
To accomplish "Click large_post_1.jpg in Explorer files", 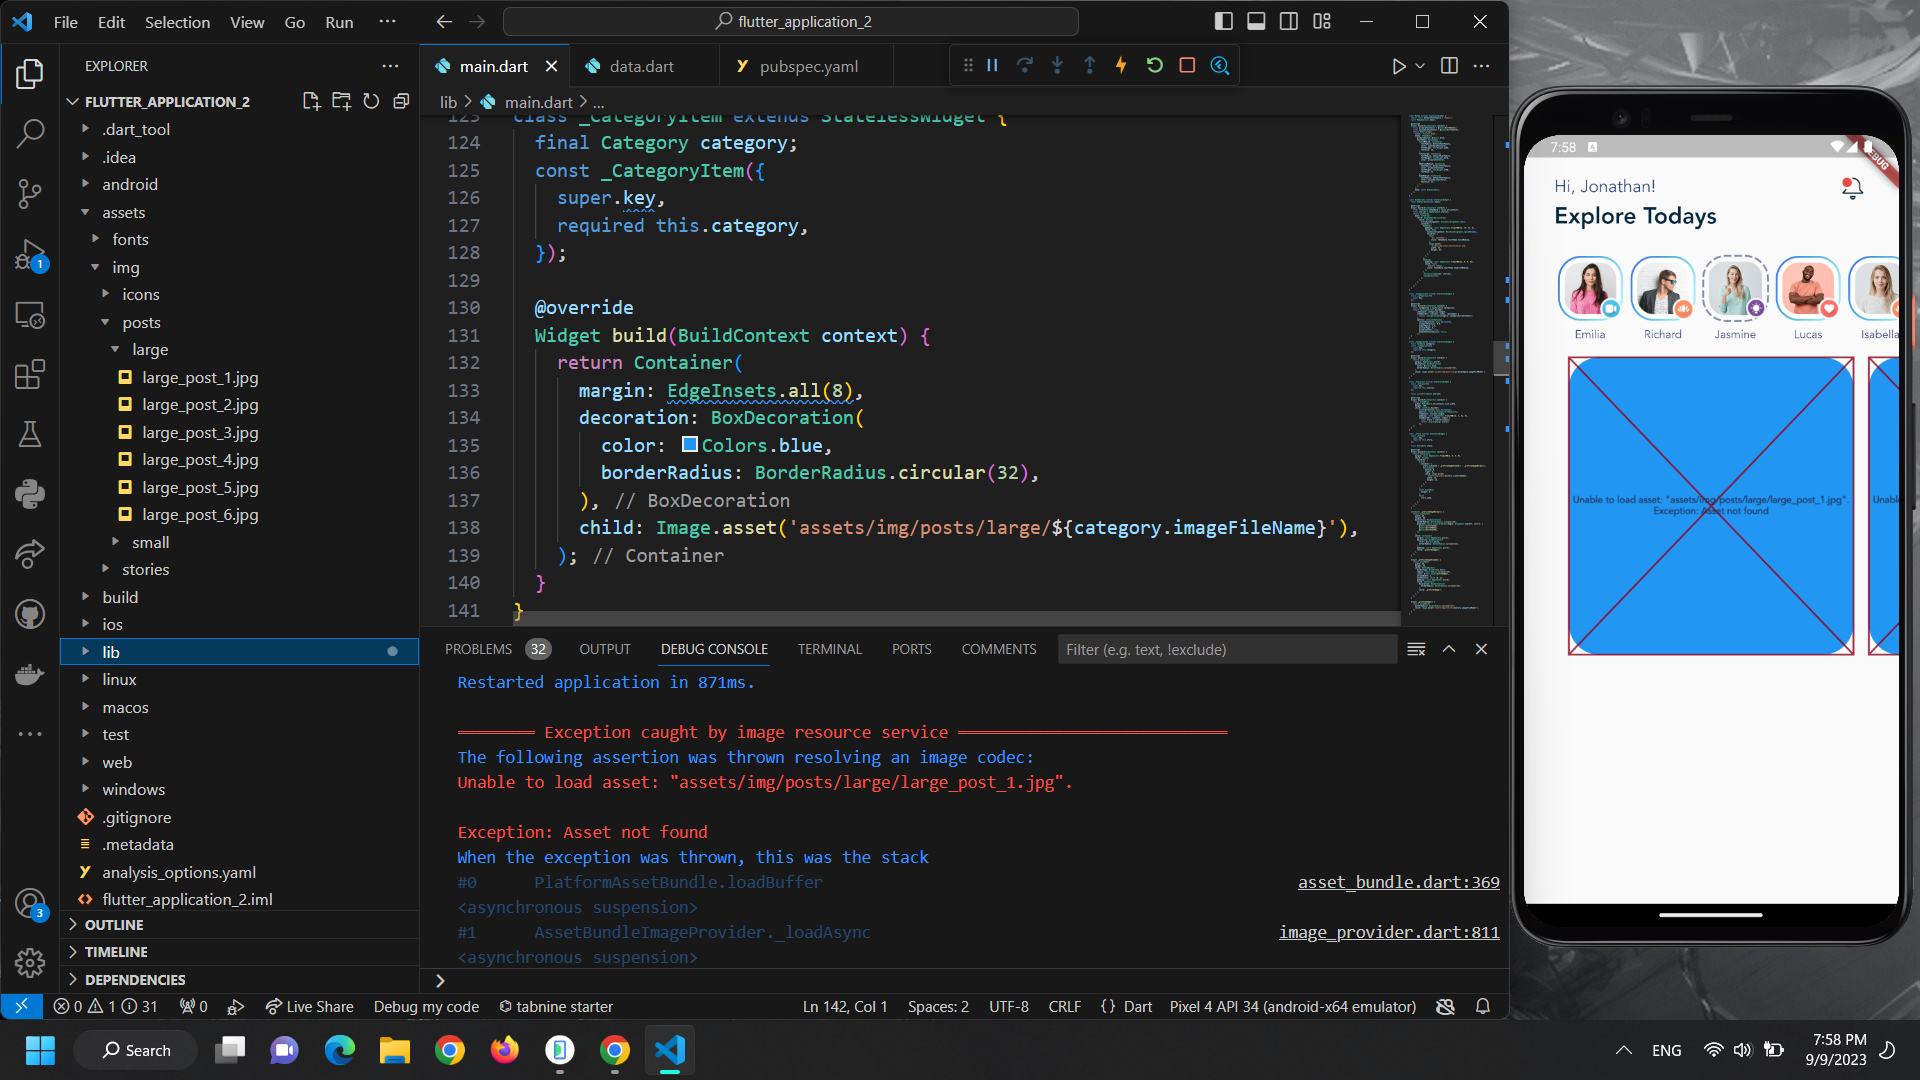I will coord(199,377).
